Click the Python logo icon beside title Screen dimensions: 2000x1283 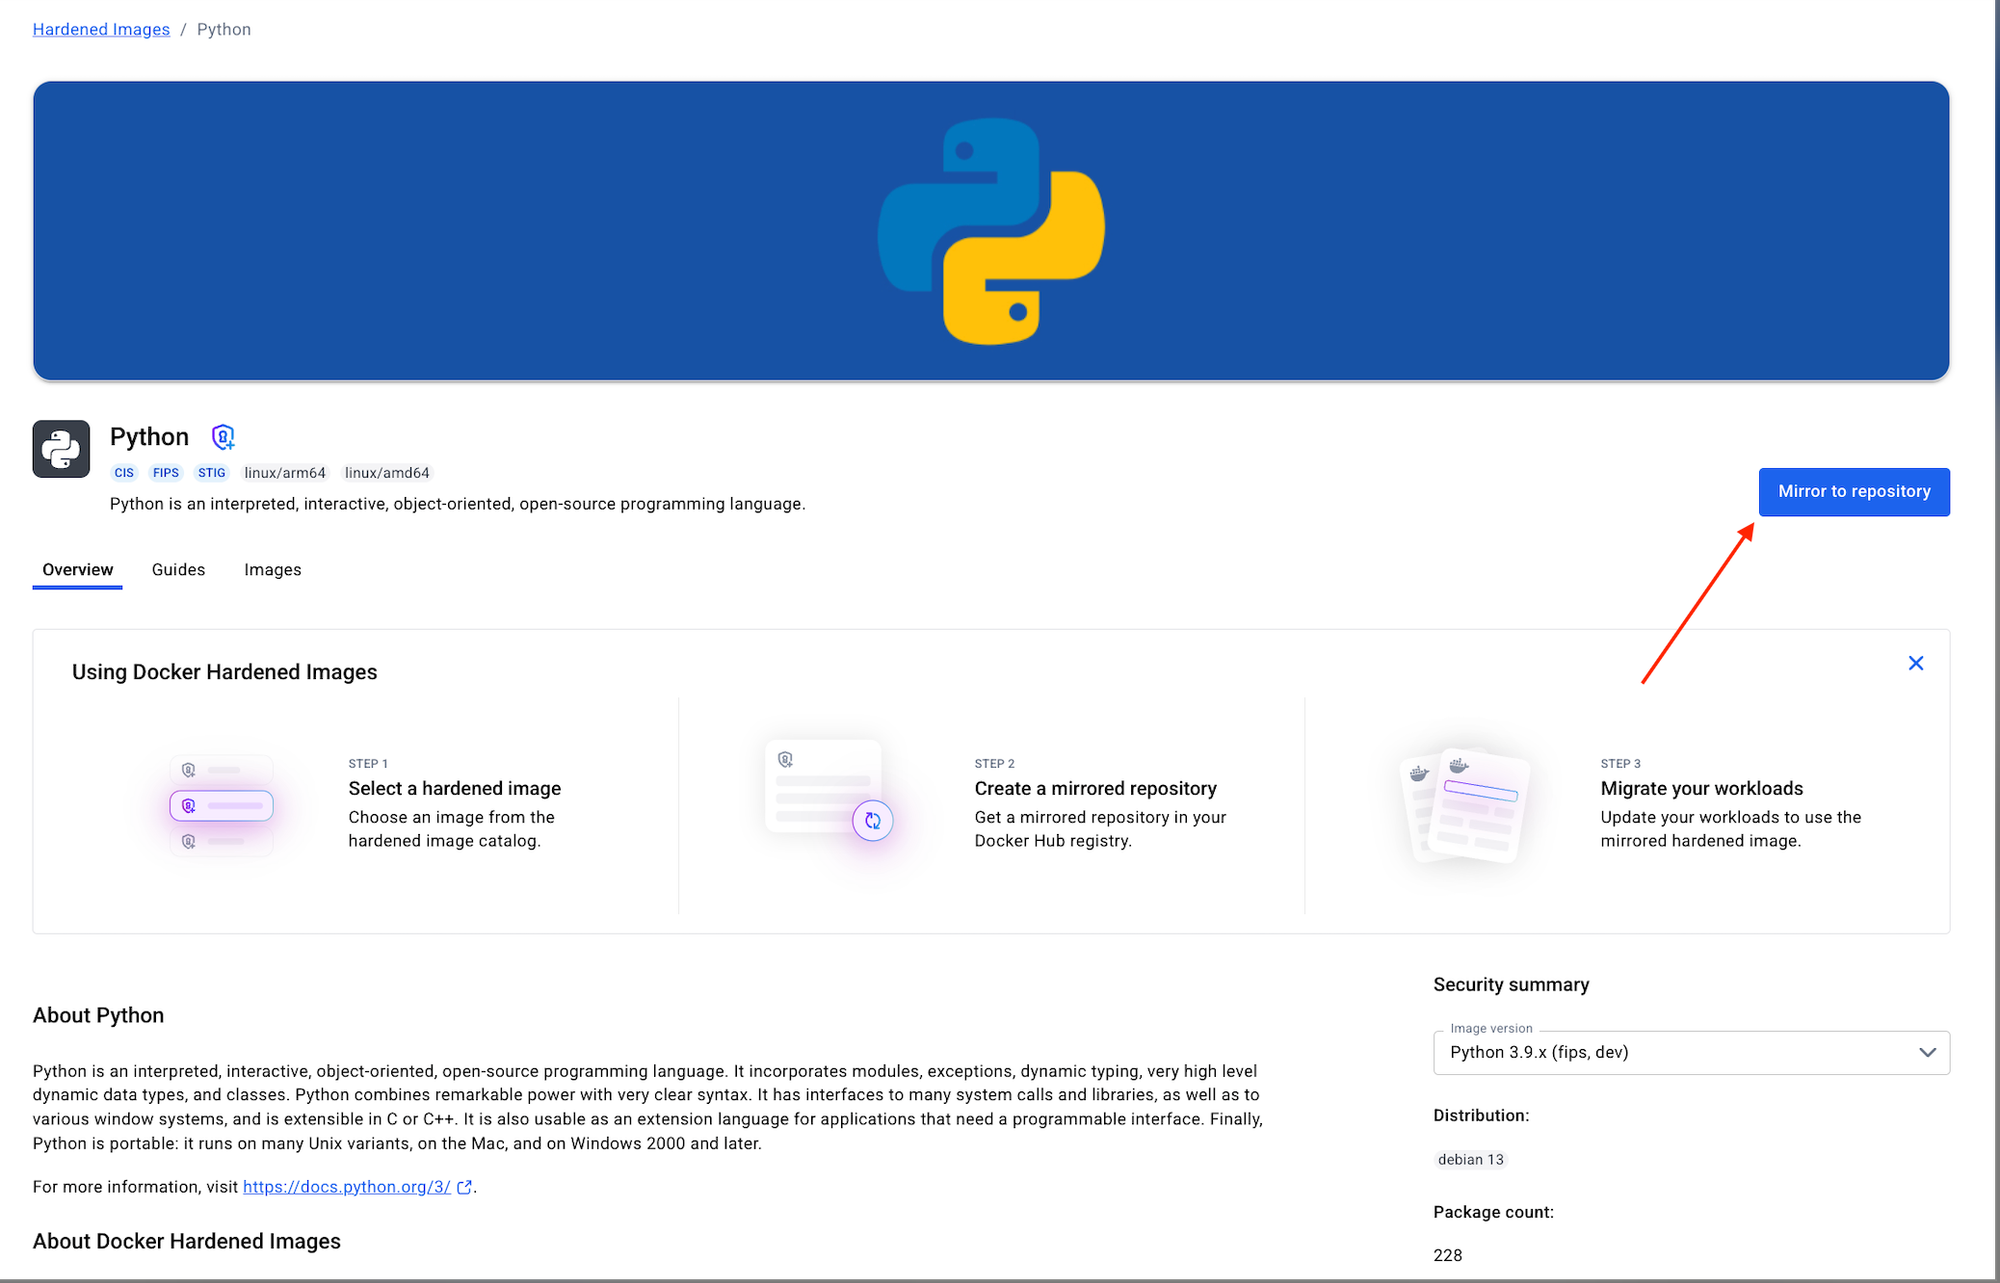point(61,449)
